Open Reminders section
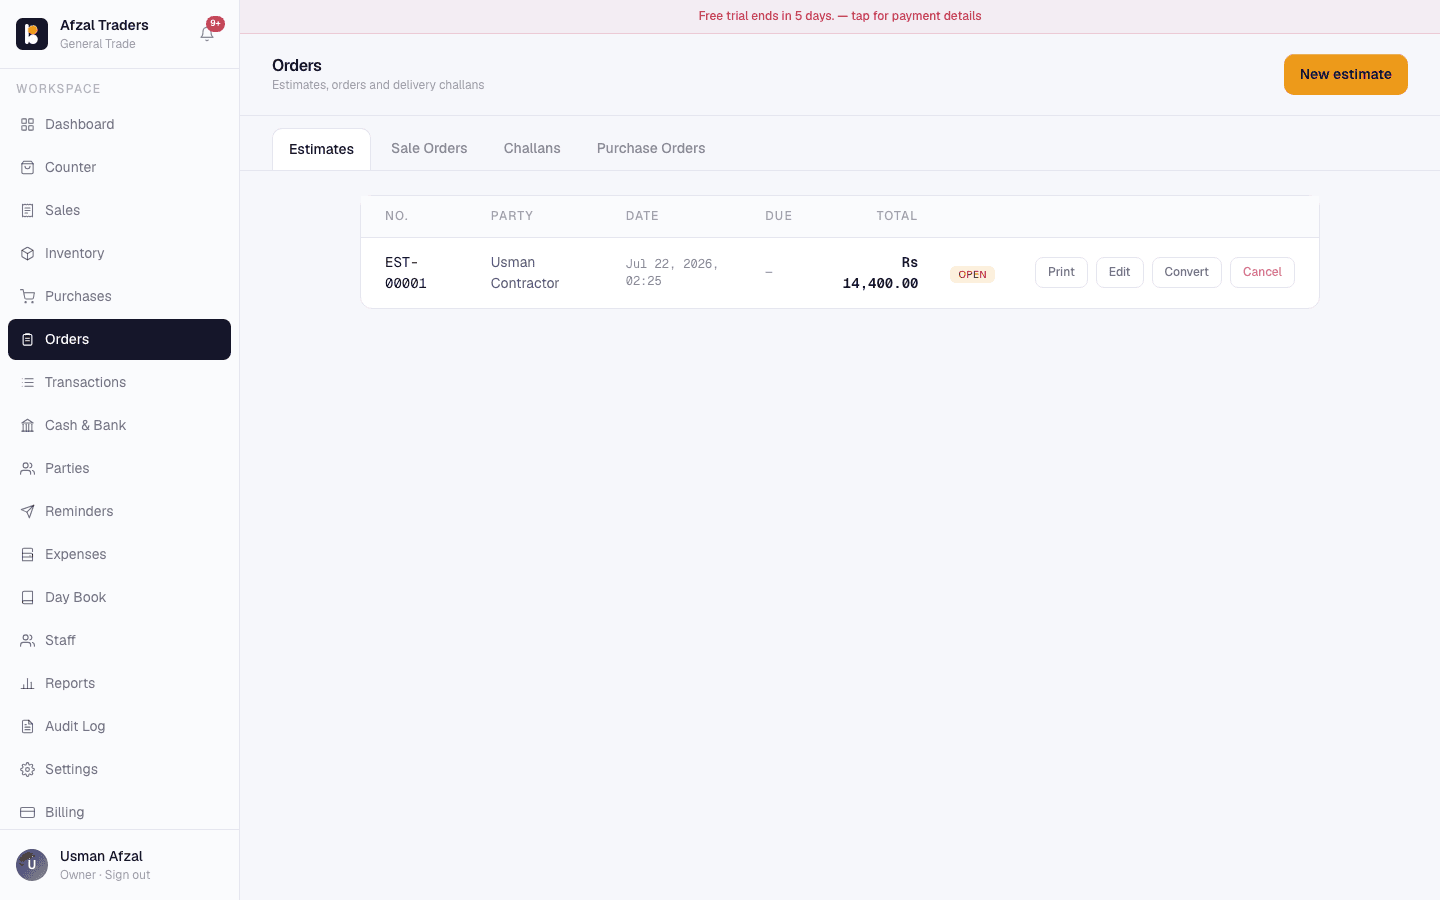The width and height of the screenshot is (1440, 900). (x=119, y=512)
